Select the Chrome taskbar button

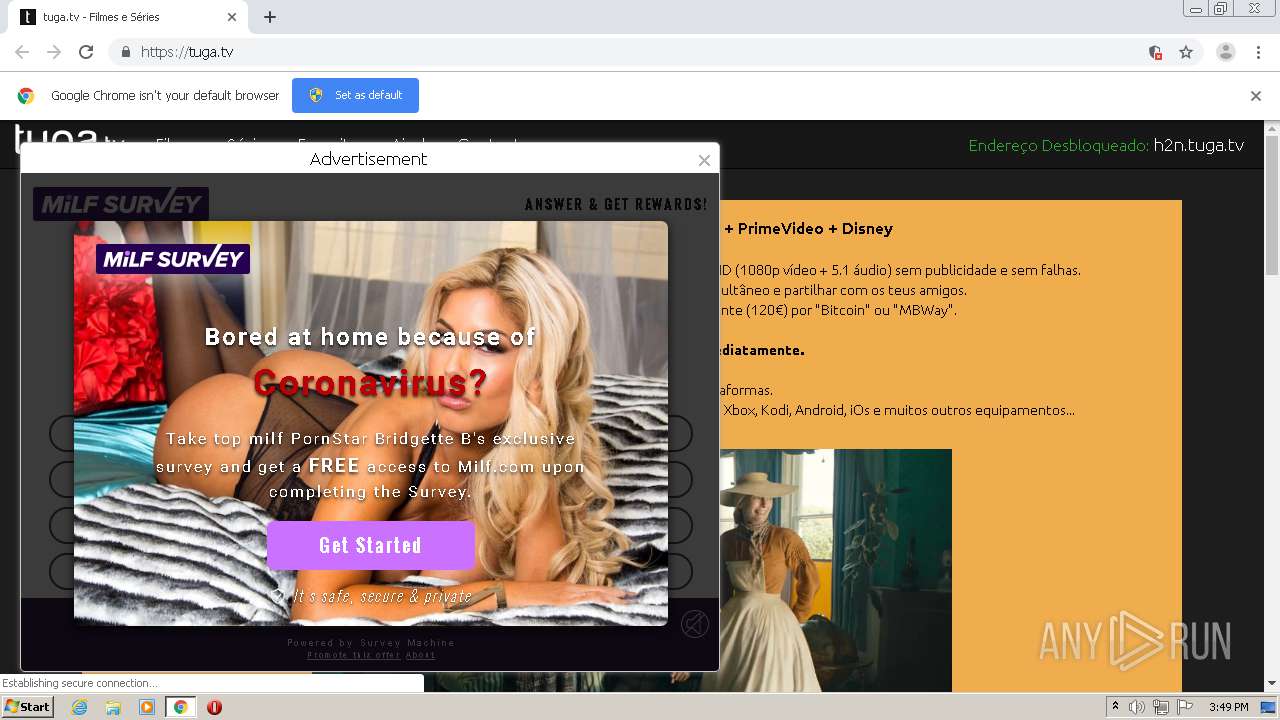[x=180, y=707]
